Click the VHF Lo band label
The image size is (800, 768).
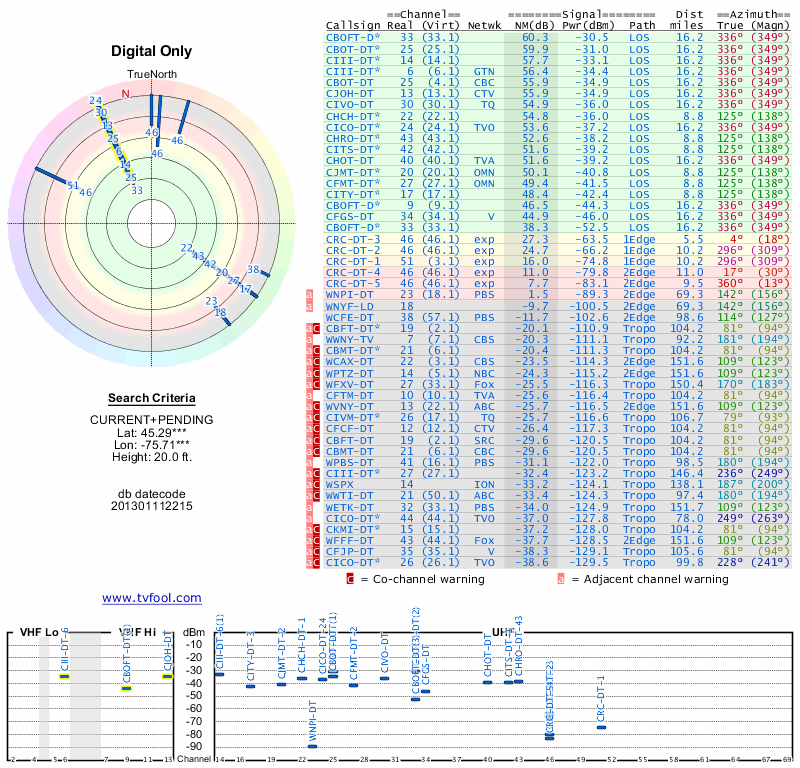click(39, 632)
